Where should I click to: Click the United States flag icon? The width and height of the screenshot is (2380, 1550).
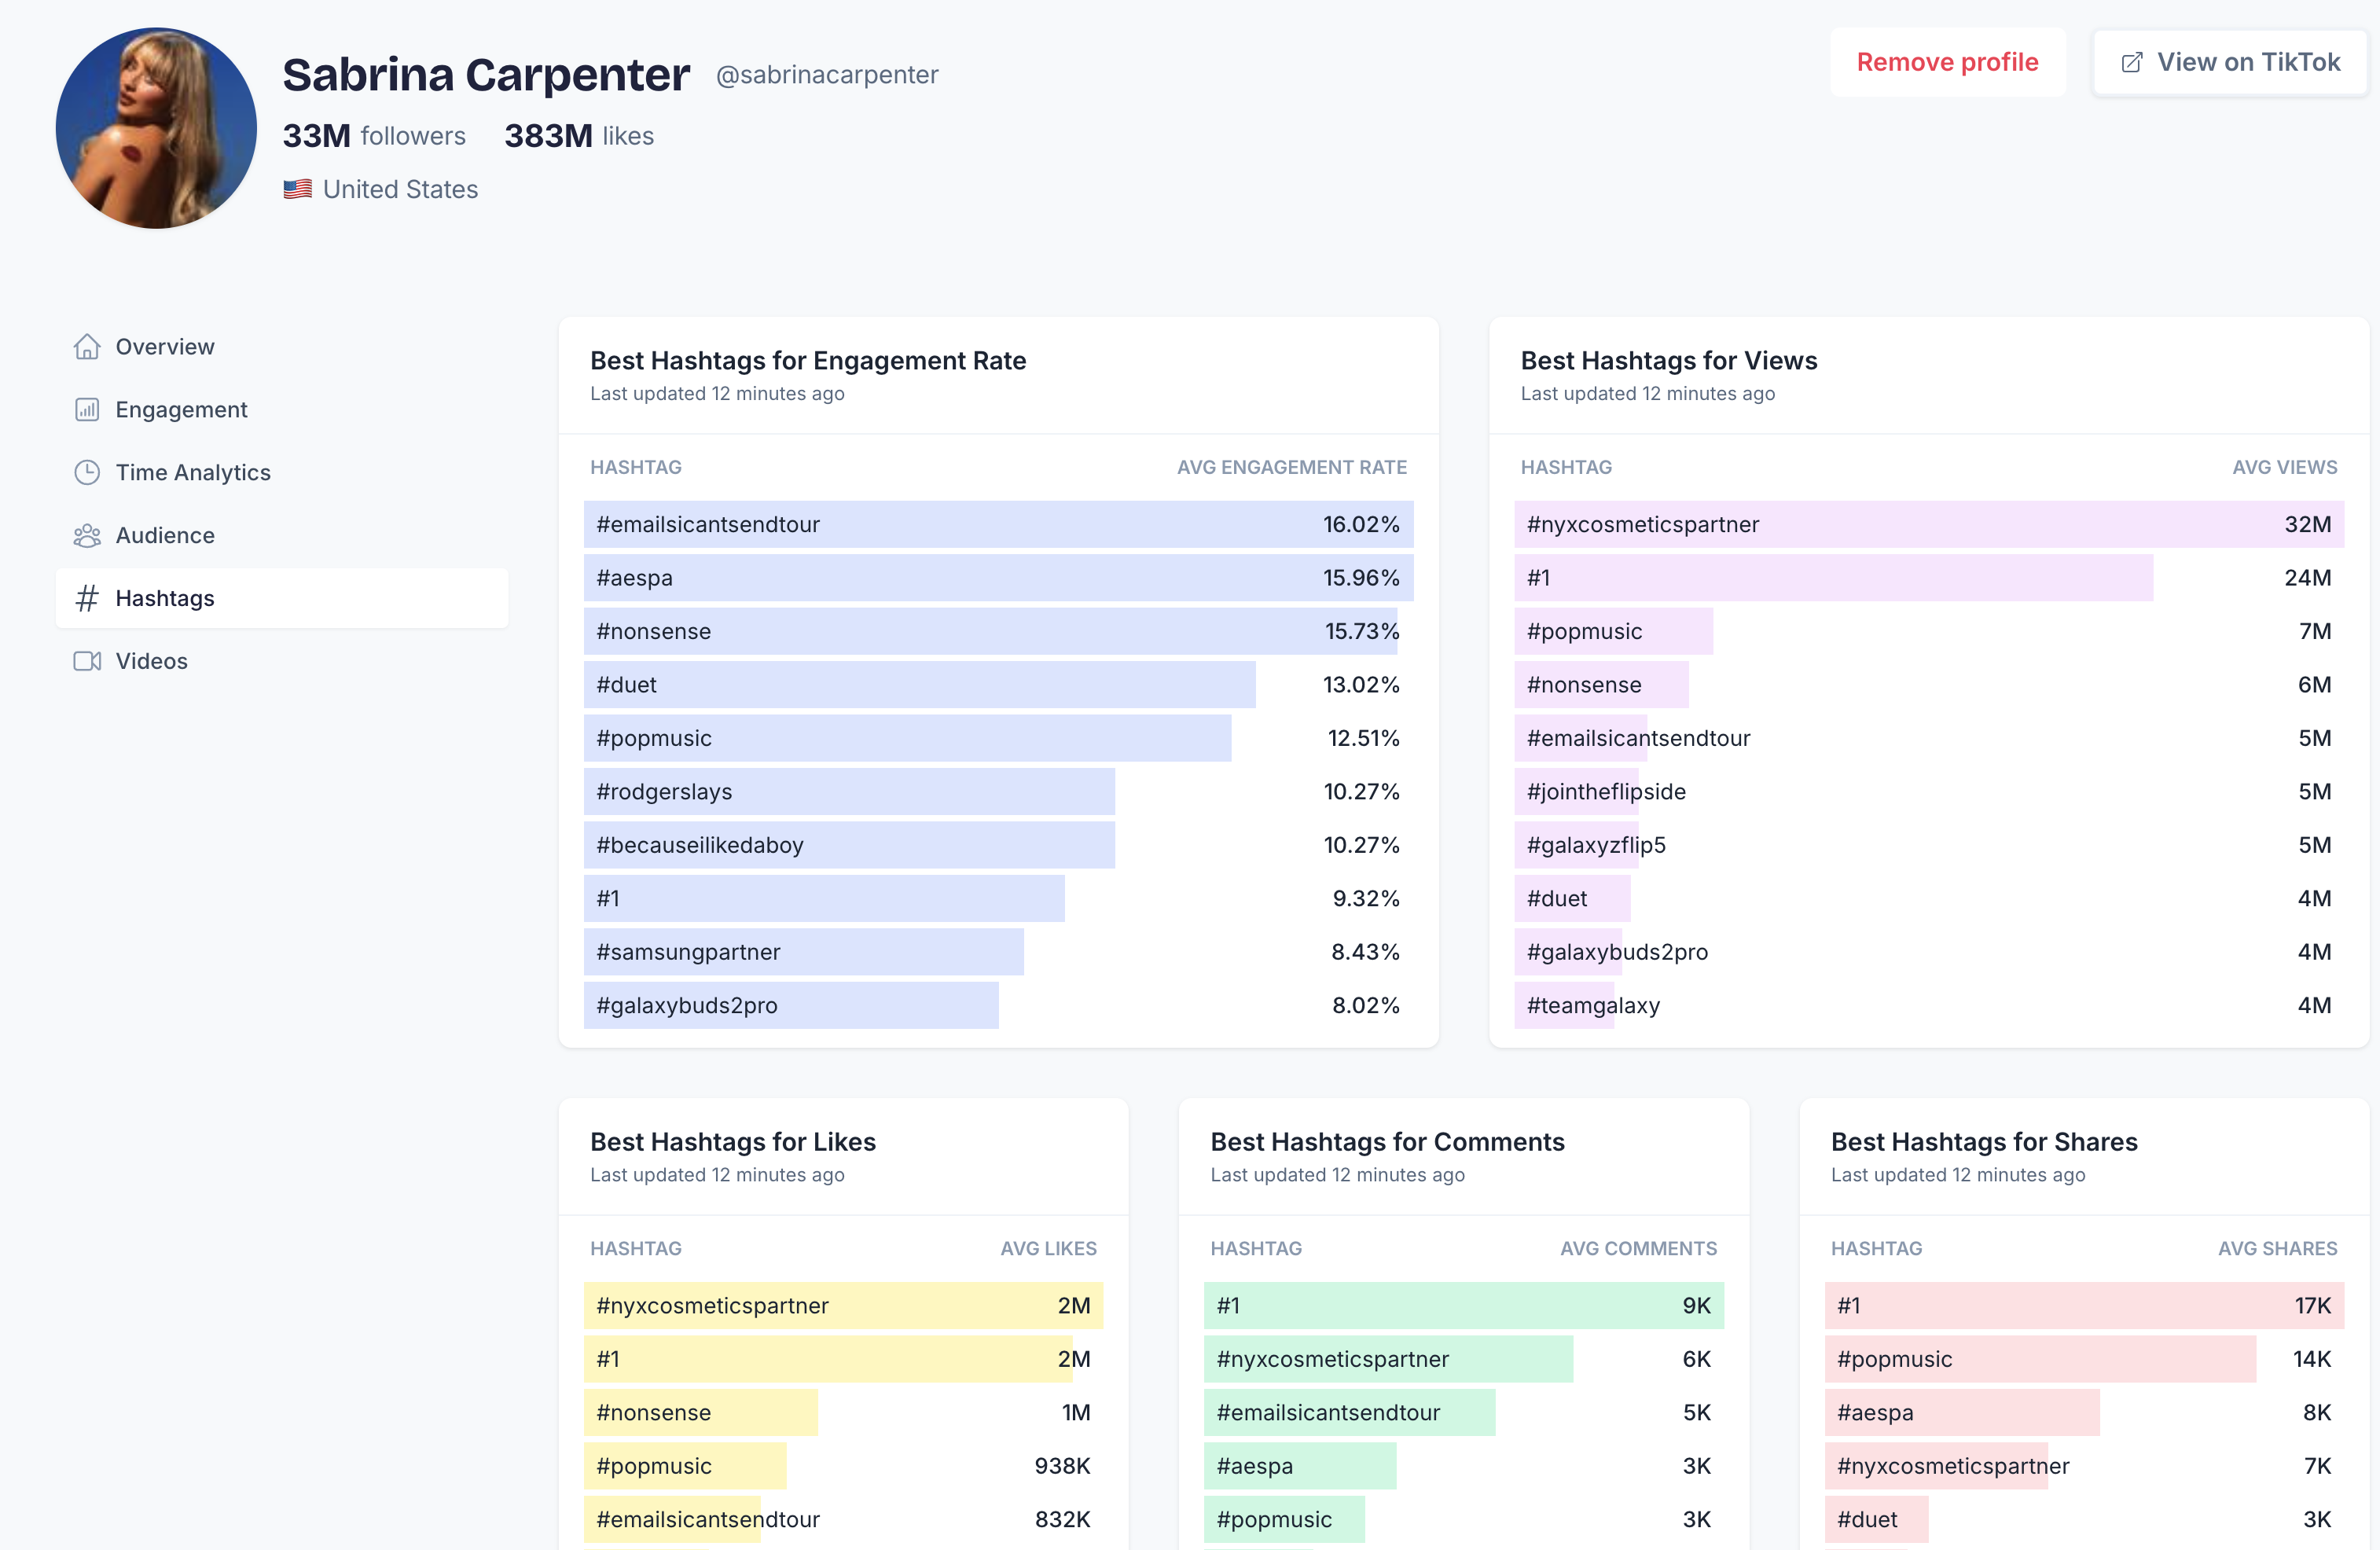point(297,189)
